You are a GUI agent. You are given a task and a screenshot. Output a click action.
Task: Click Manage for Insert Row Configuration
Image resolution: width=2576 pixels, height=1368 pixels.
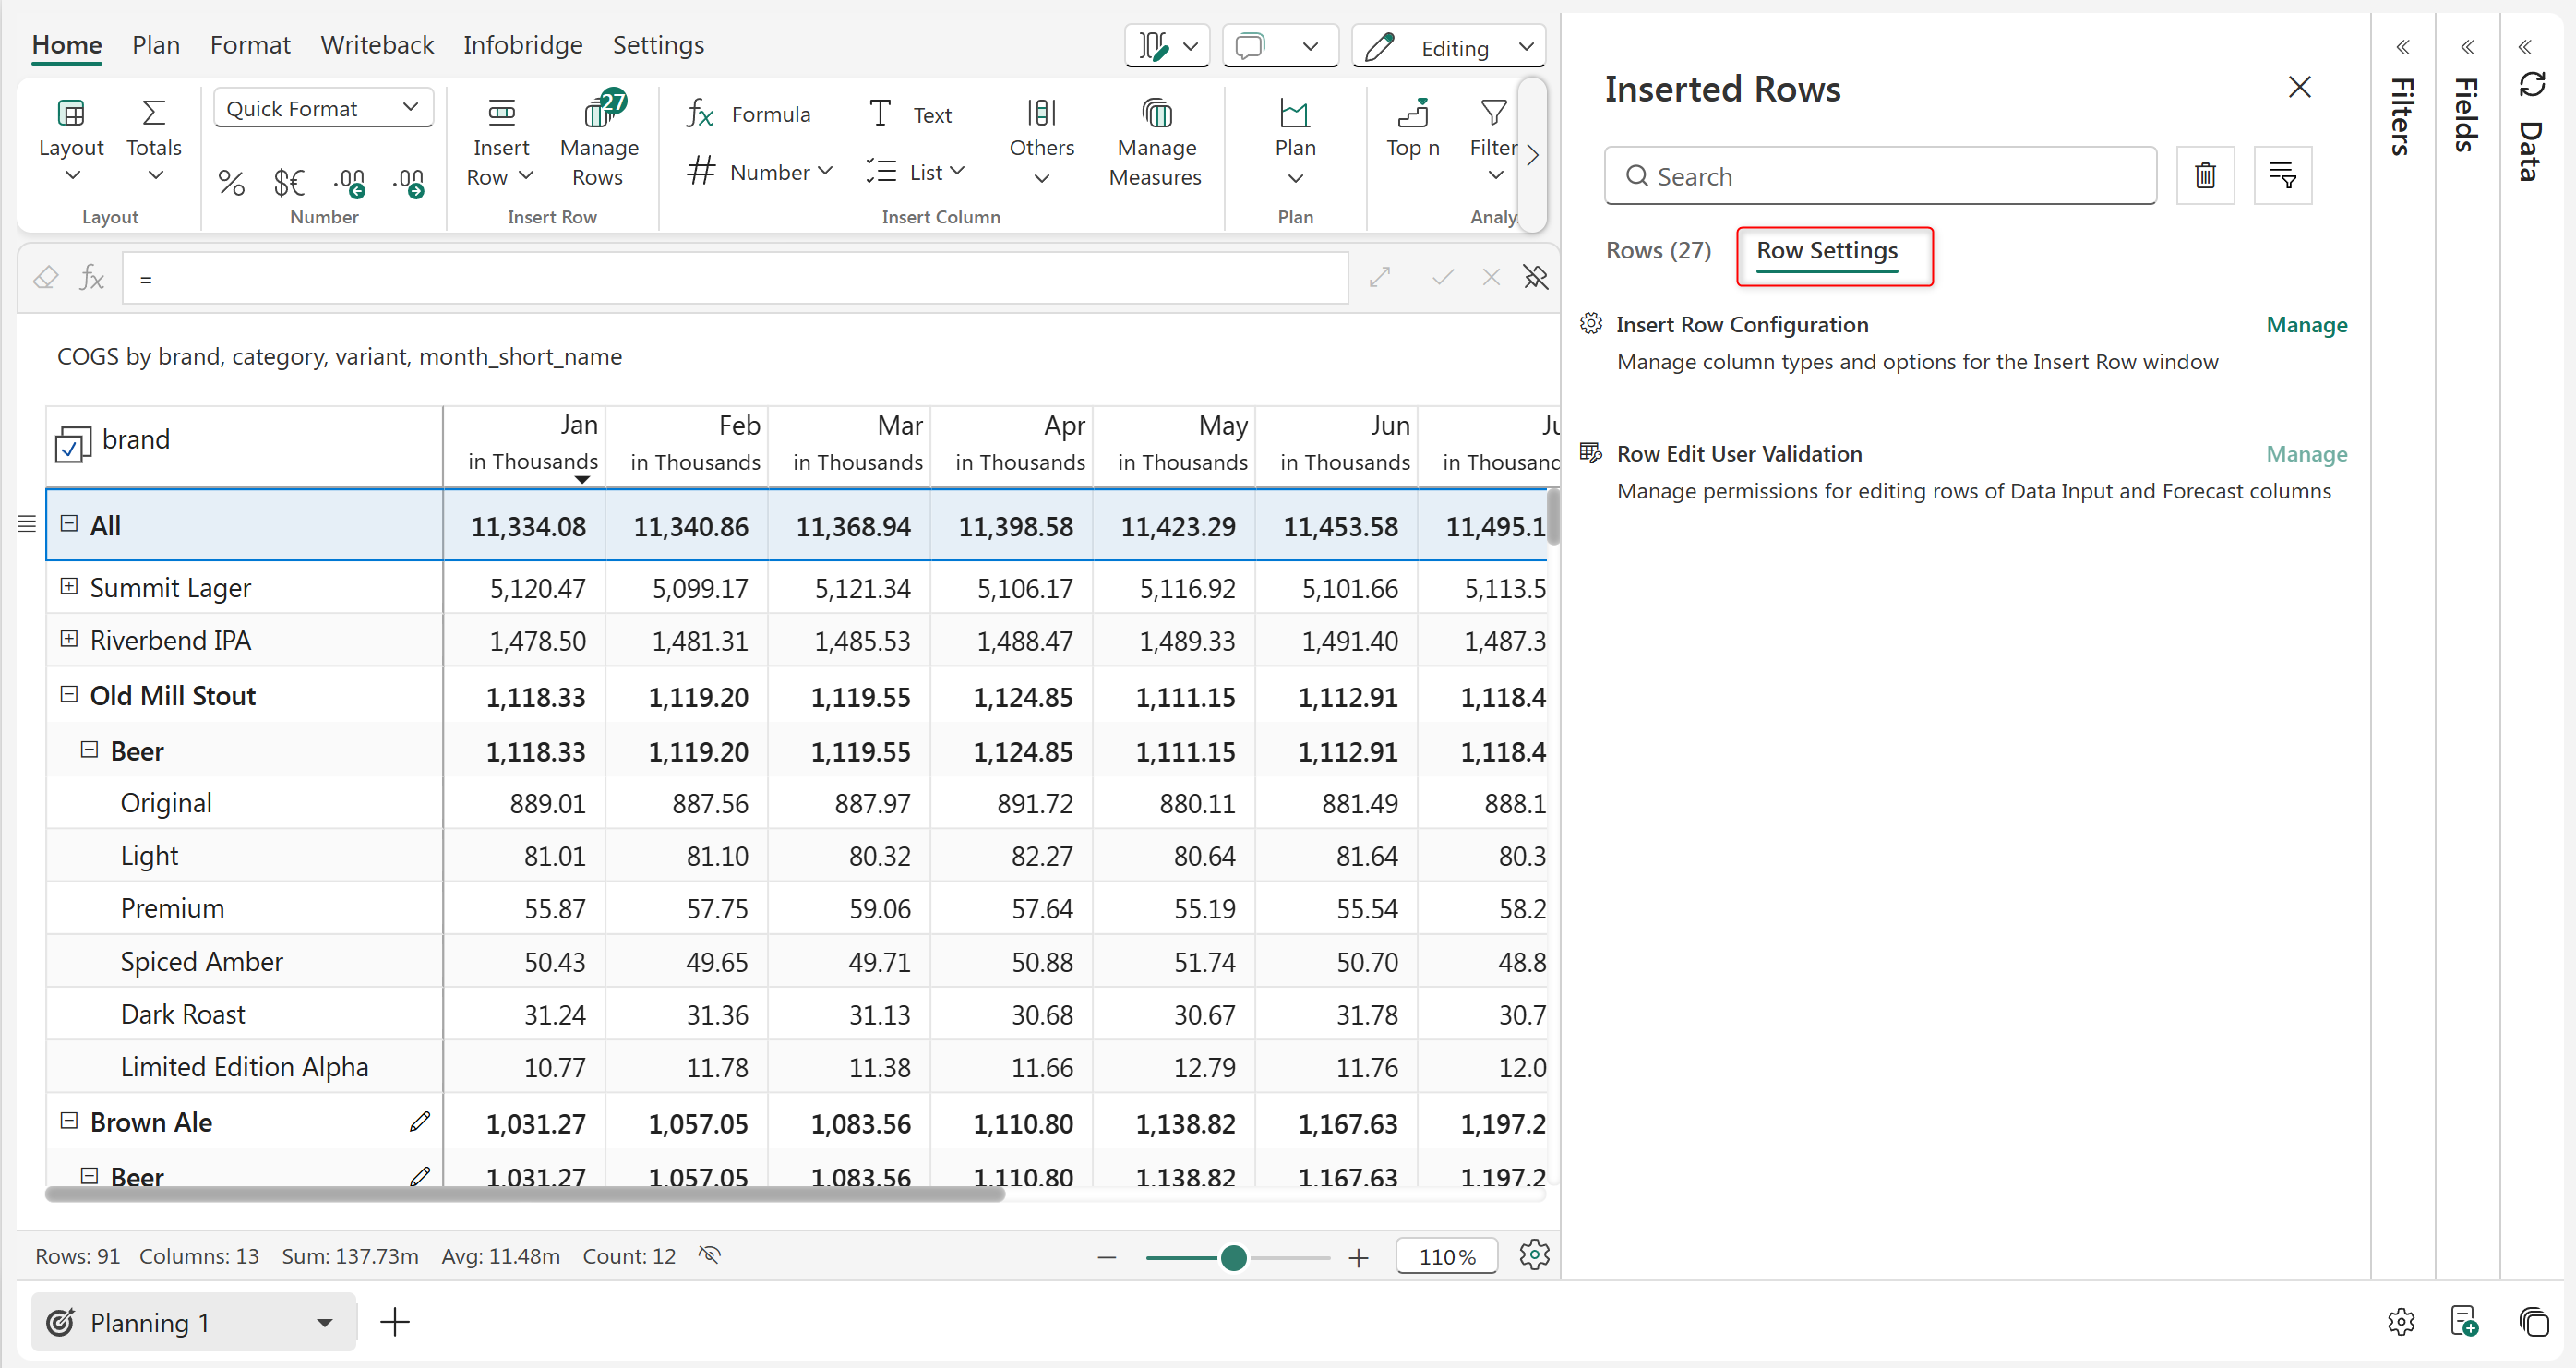pos(2306,325)
